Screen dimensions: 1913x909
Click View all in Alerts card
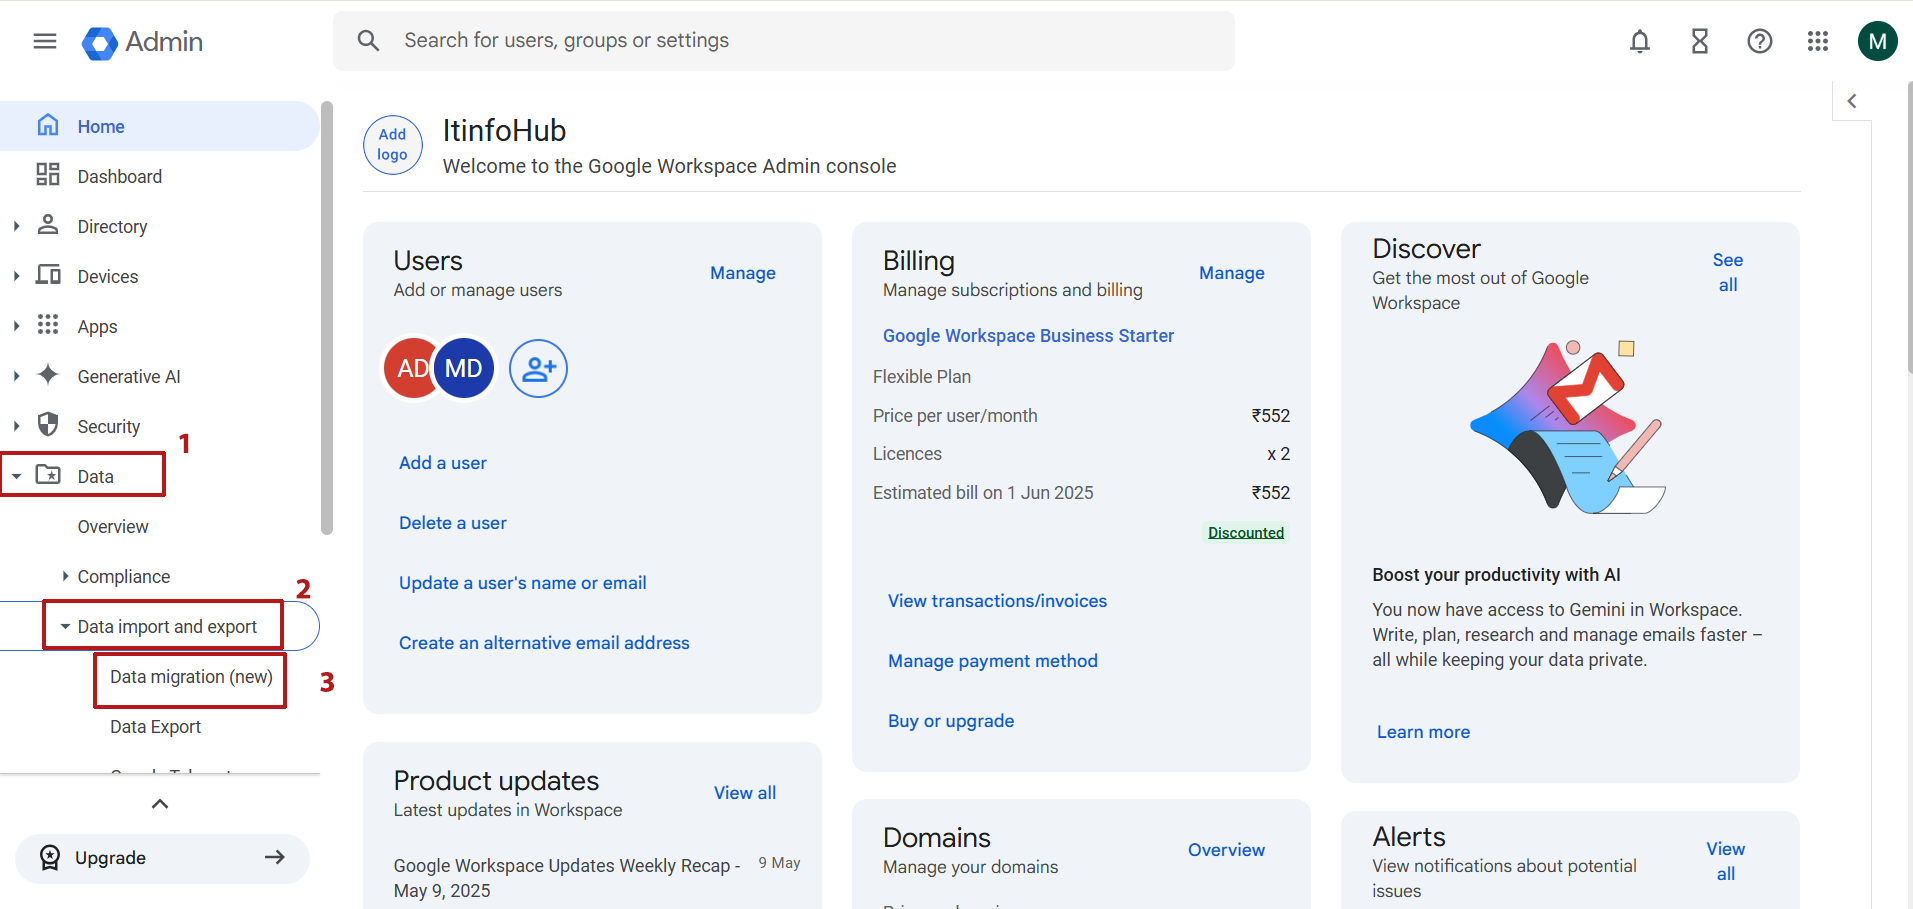(x=1726, y=861)
